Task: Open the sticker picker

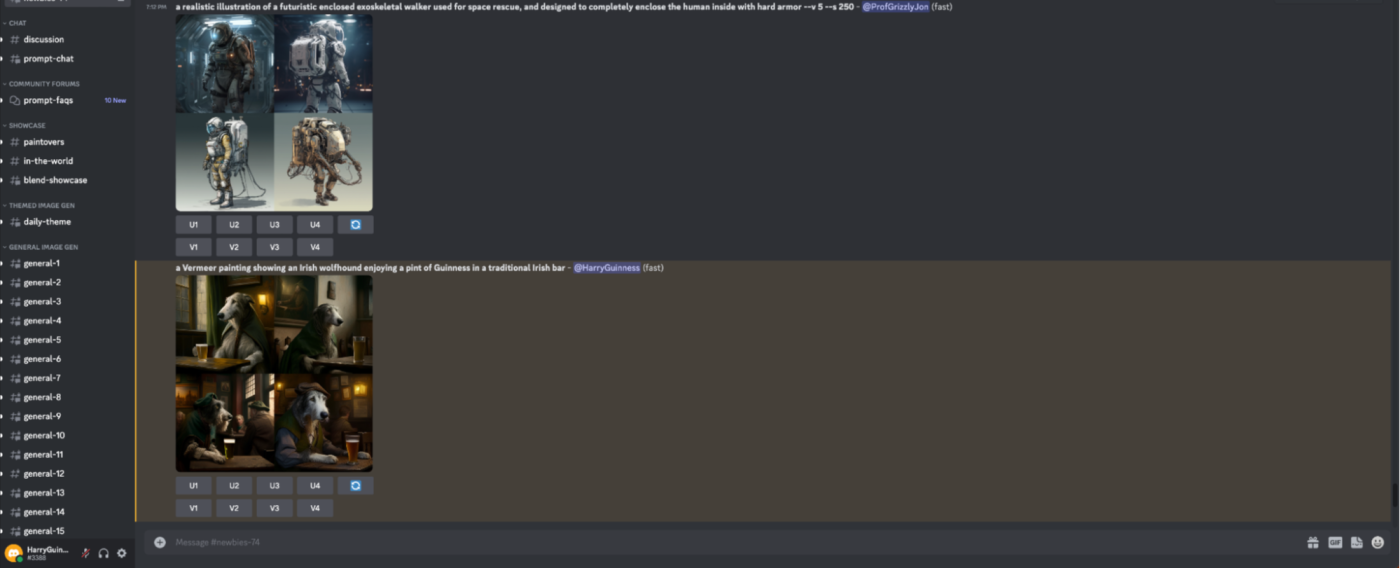Action: click(1356, 542)
